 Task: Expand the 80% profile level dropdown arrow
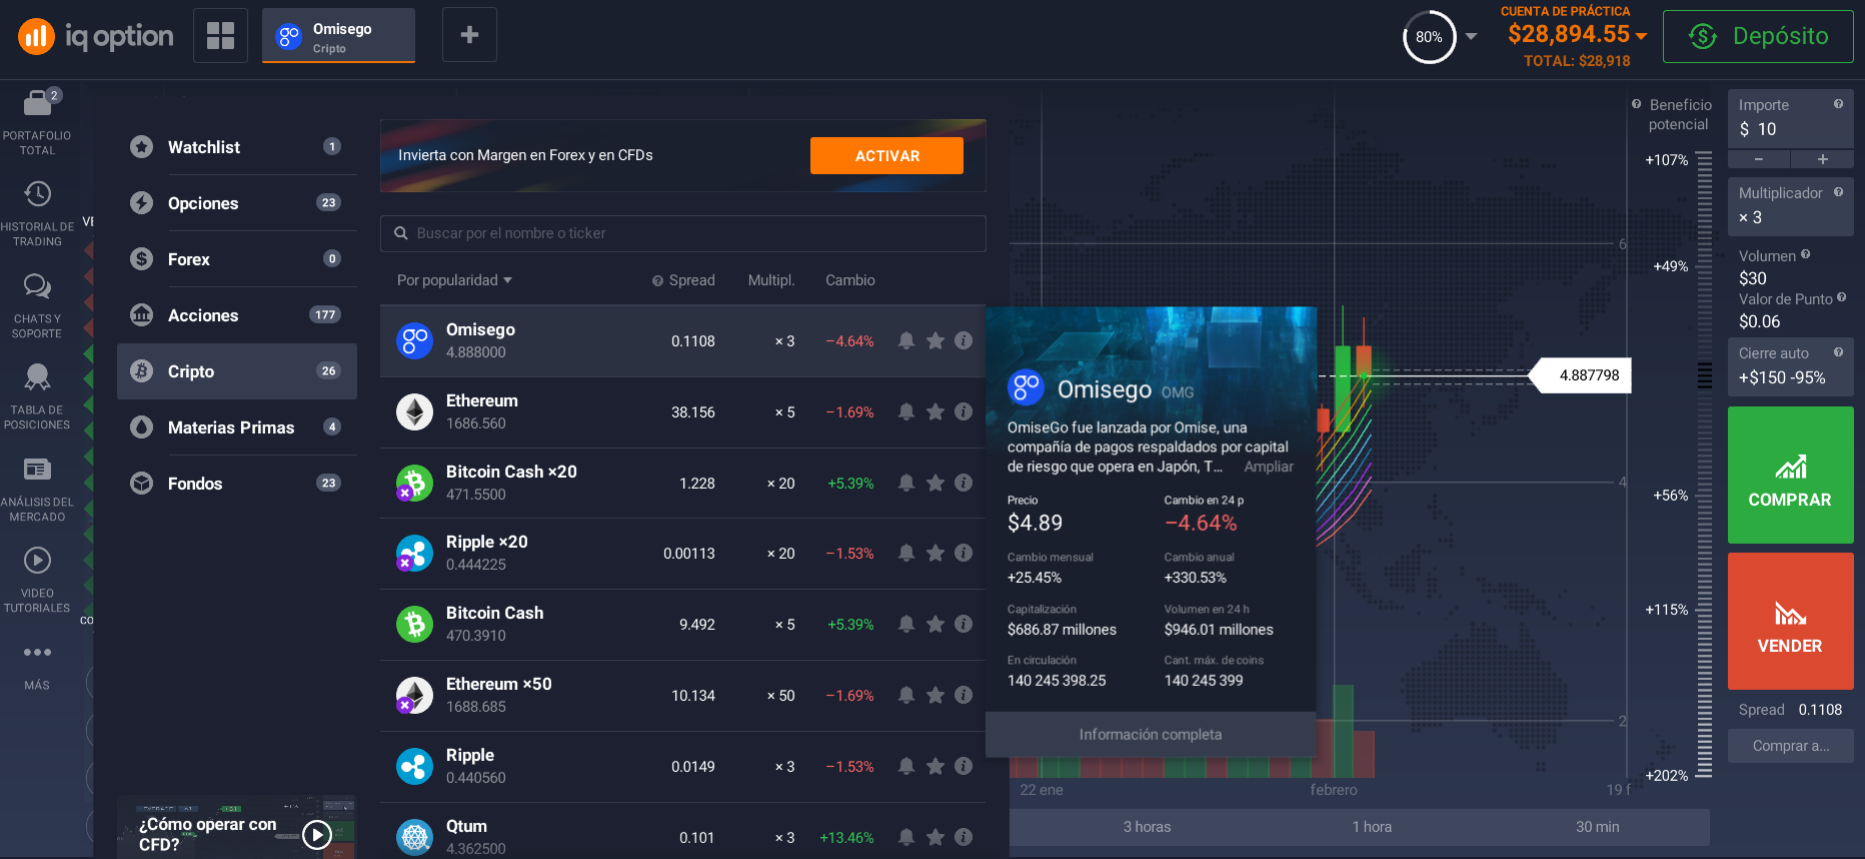coord(1471,36)
